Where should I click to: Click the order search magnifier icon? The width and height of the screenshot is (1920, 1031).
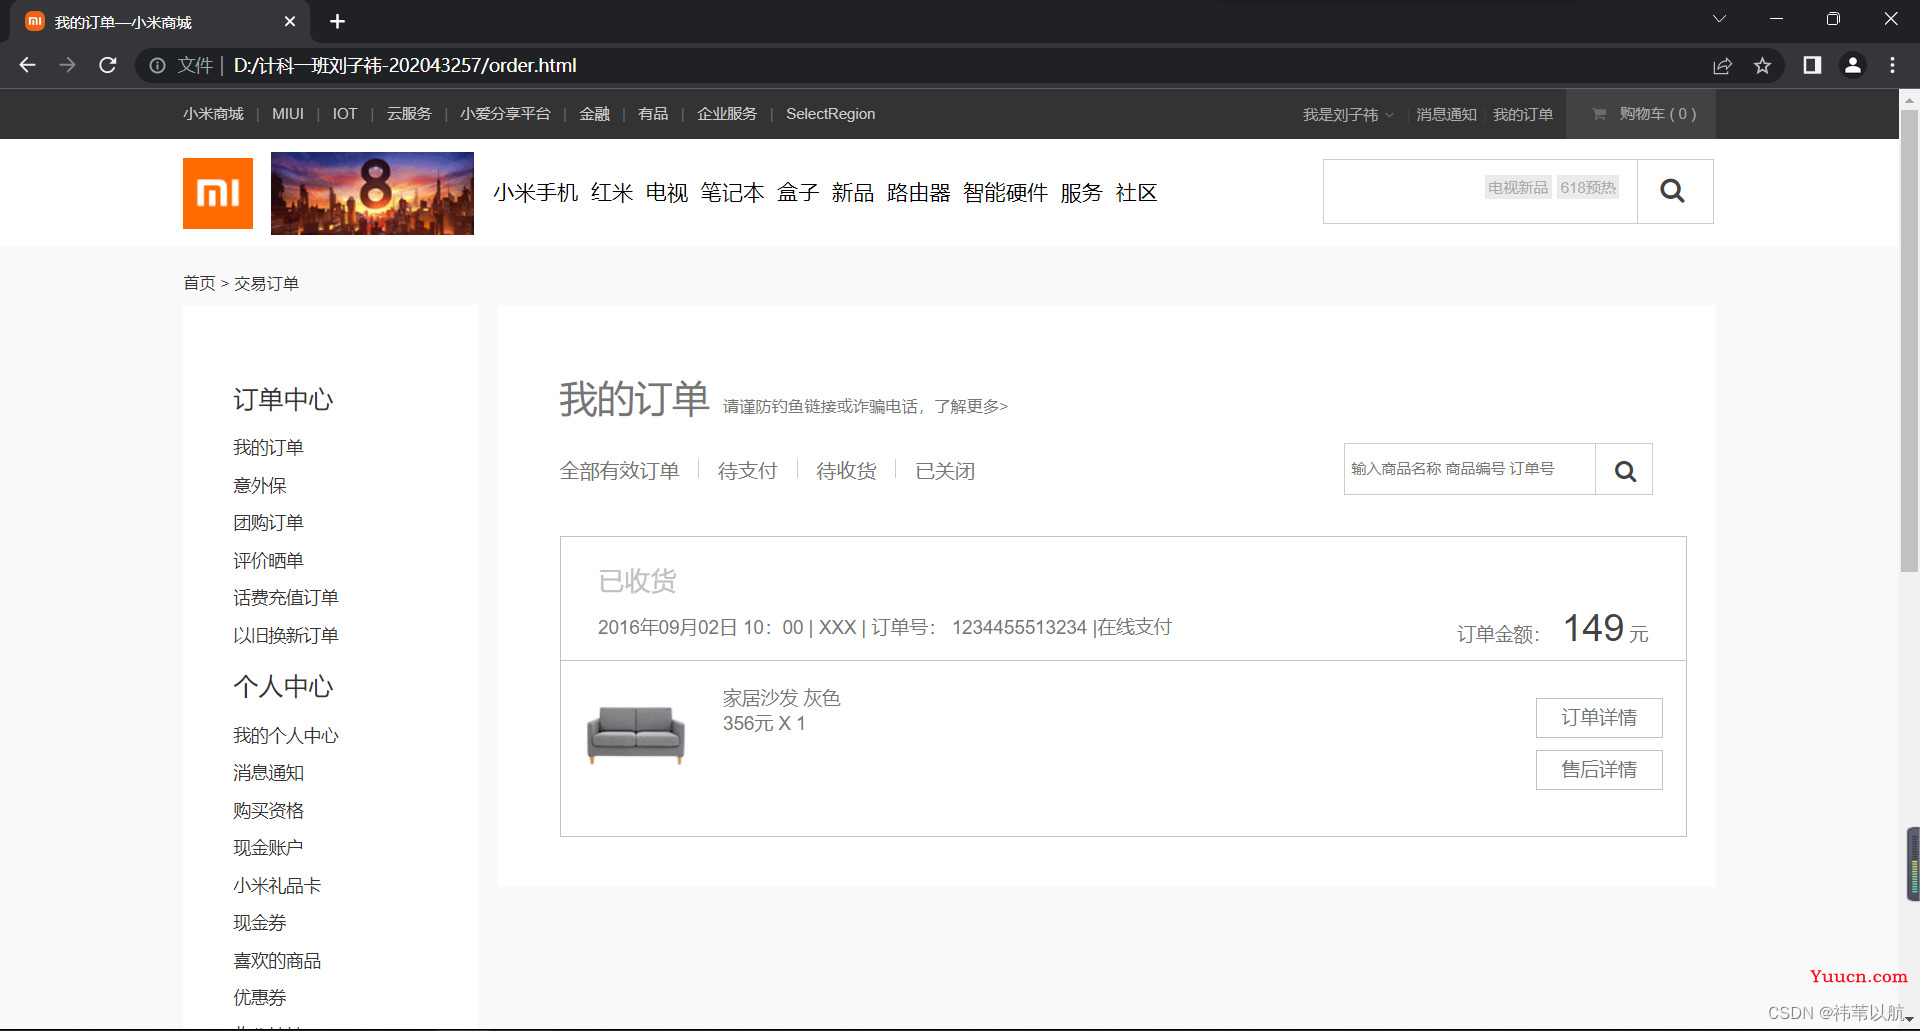[x=1625, y=470]
